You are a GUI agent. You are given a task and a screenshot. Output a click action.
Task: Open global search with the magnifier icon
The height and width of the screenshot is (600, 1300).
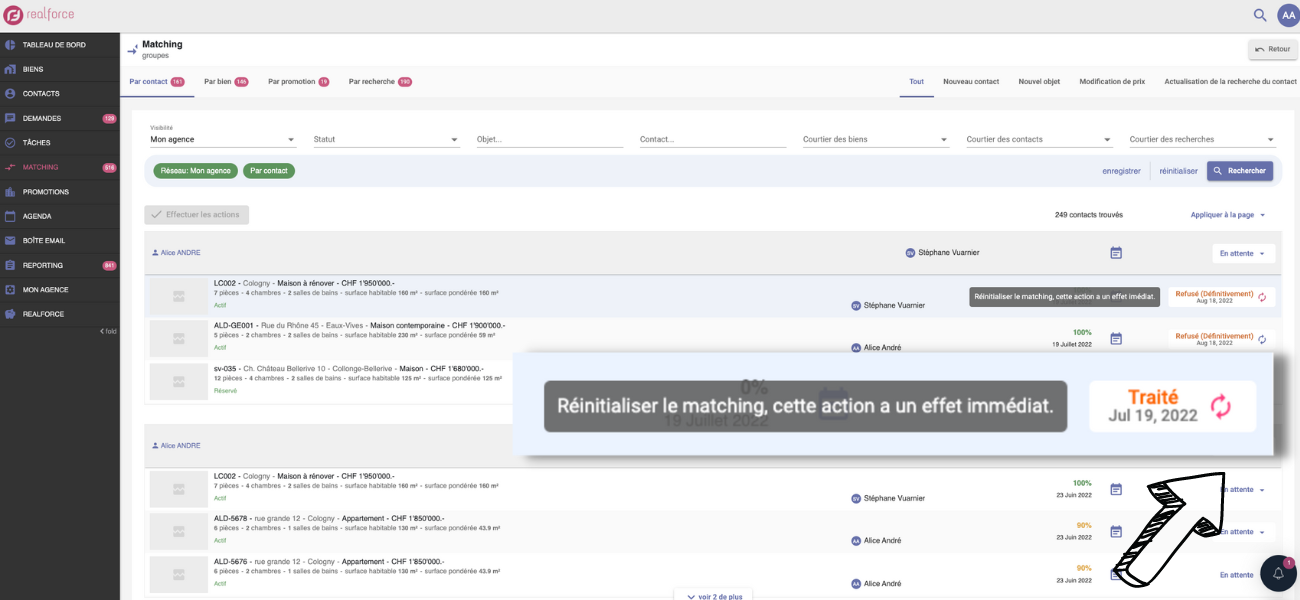[x=1260, y=15]
